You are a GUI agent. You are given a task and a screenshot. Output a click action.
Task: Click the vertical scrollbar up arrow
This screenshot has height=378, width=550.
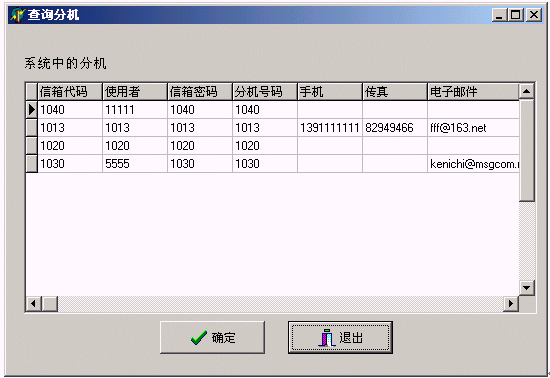526,92
